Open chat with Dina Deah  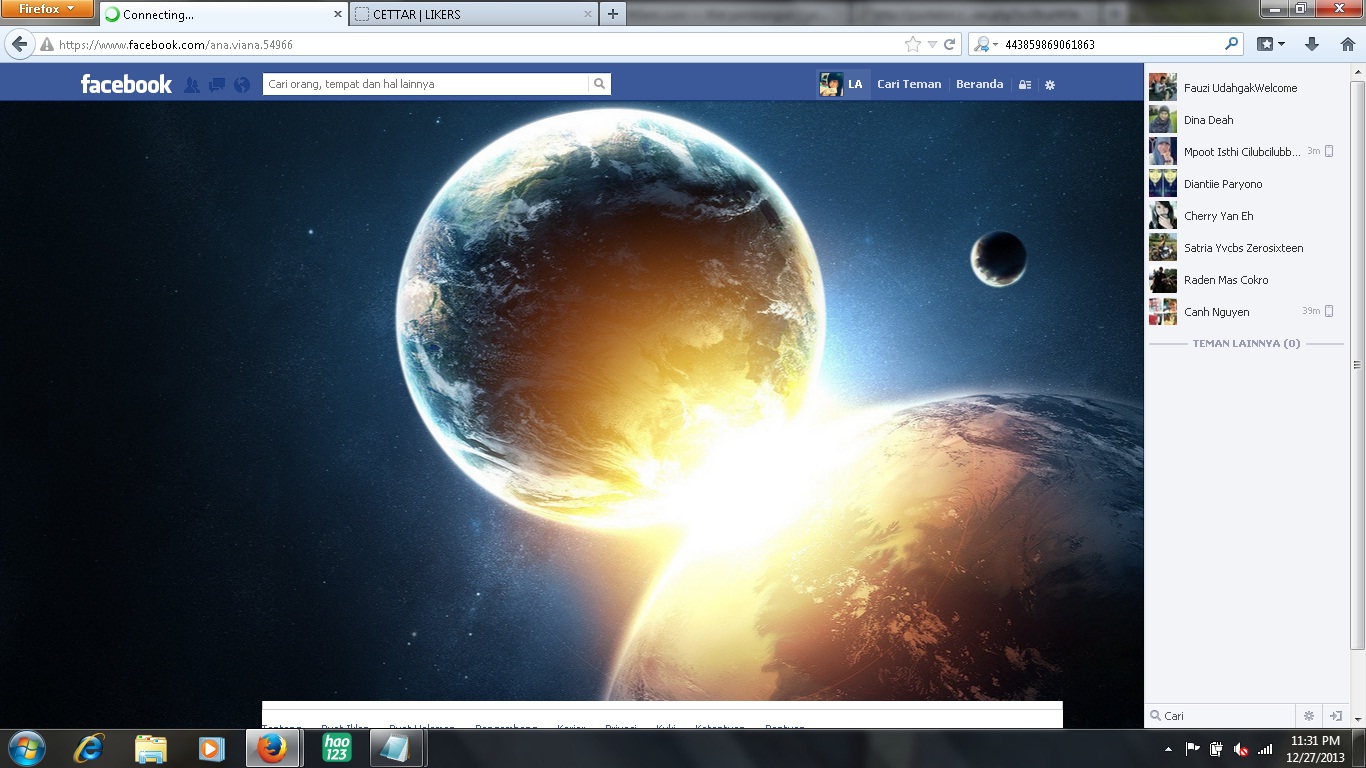click(x=1244, y=120)
